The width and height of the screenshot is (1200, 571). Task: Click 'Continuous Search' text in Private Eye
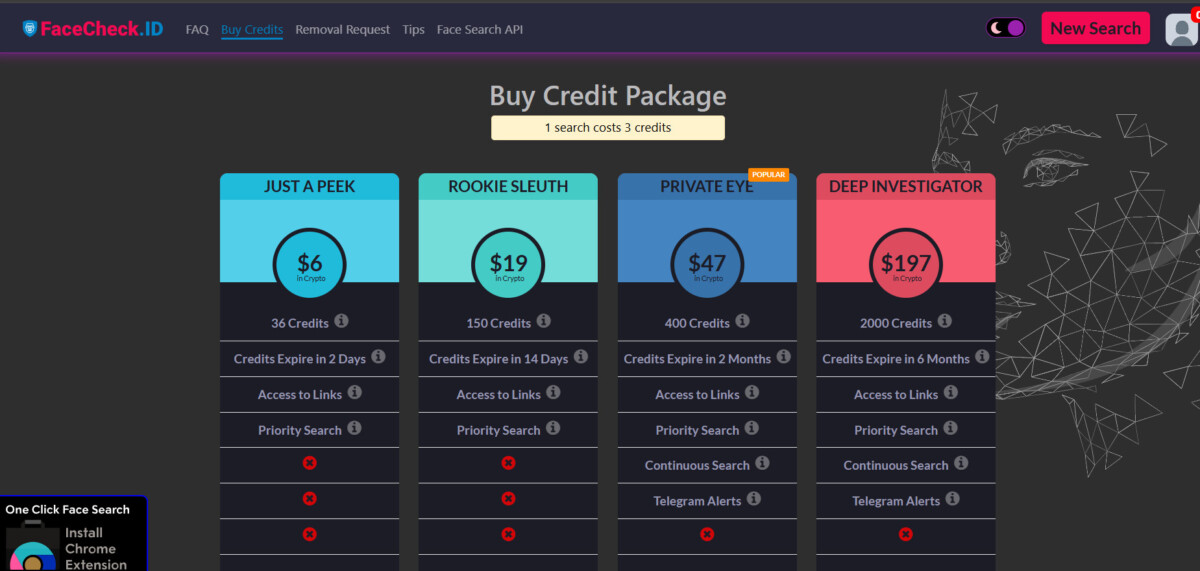click(x=697, y=466)
